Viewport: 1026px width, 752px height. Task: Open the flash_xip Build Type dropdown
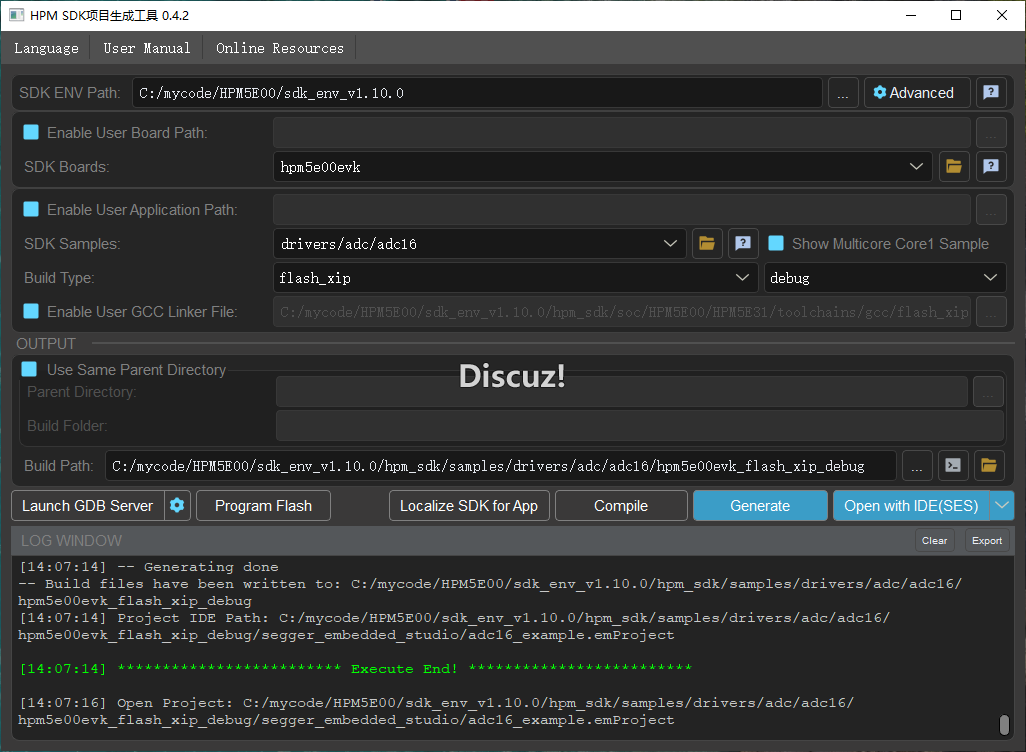click(x=742, y=278)
